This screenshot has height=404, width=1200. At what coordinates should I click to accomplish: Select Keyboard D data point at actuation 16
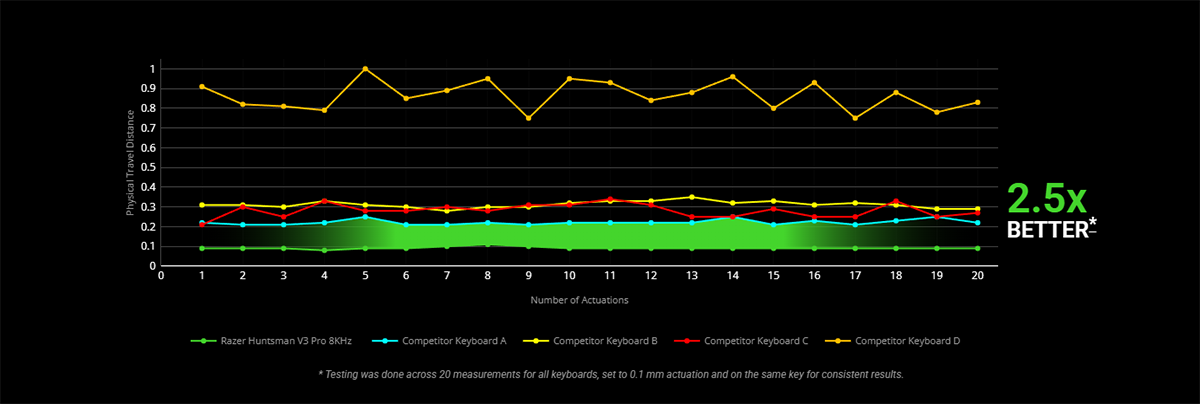click(814, 82)
